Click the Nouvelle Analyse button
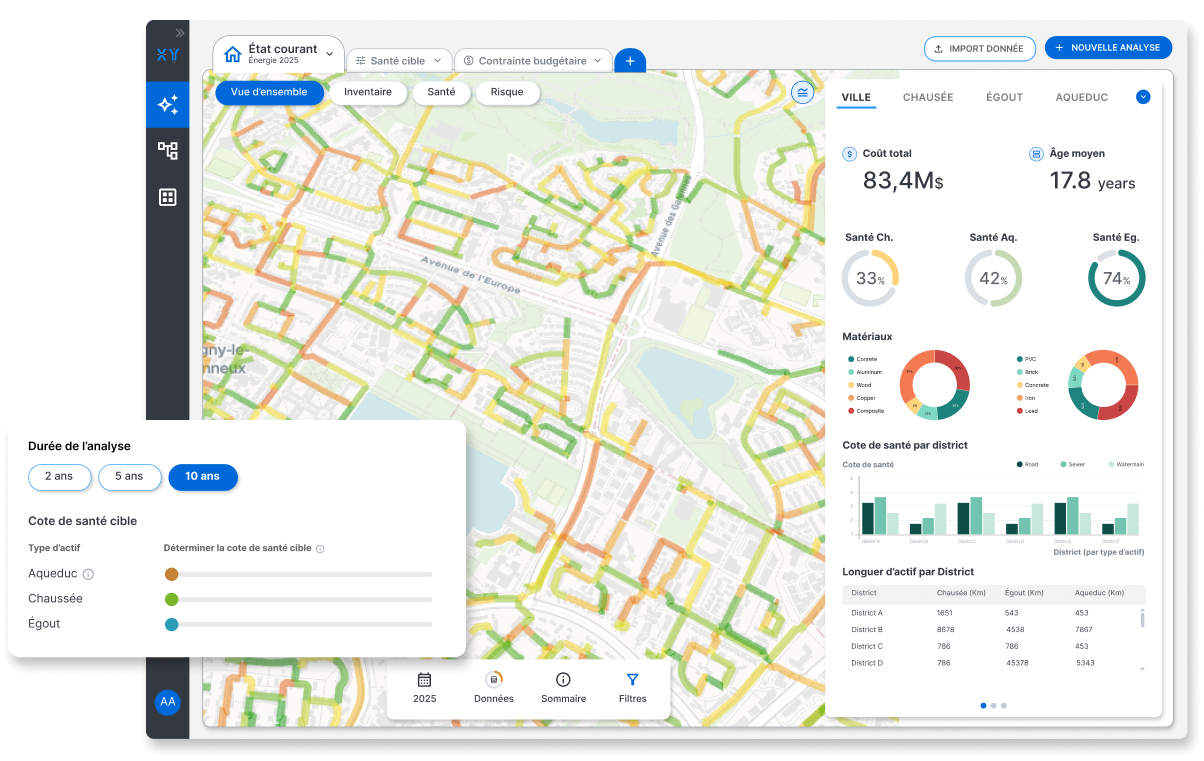Image resolution: width=1204 pixels, height=761 pixels. point(1109,48)
